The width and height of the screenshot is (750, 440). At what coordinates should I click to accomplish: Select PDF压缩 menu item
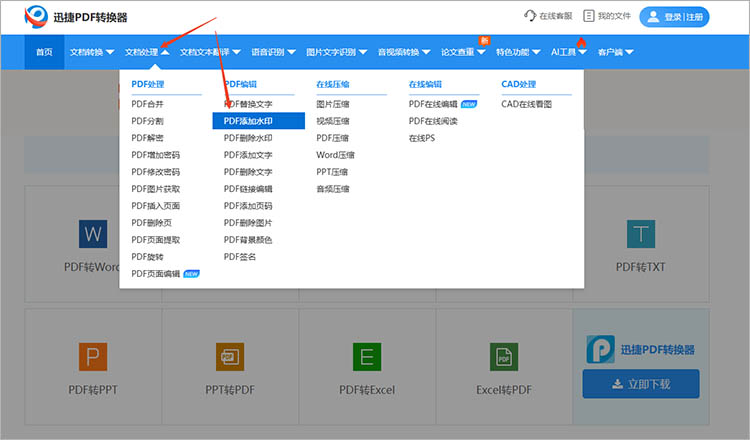332,138
